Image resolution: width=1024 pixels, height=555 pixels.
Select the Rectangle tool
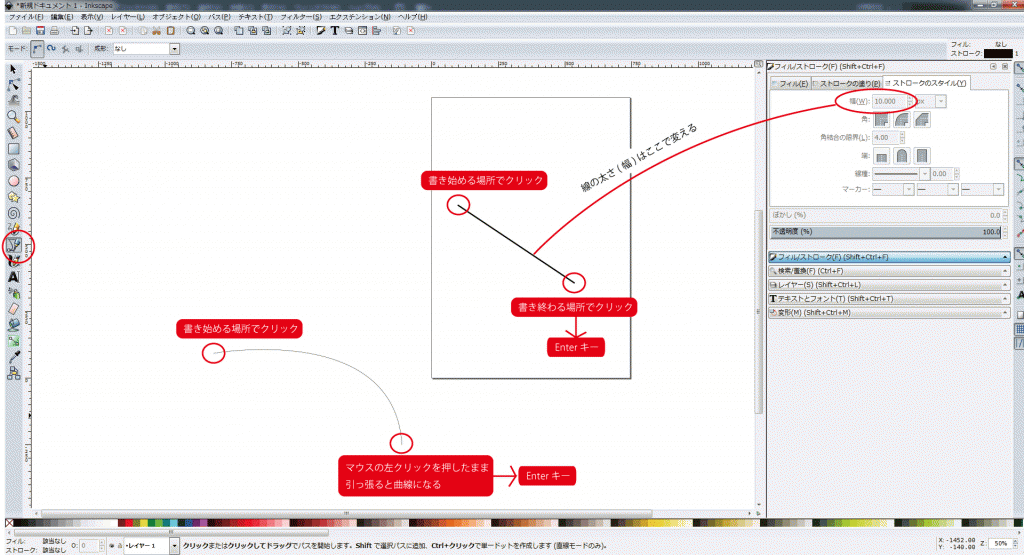pos(13,149)
